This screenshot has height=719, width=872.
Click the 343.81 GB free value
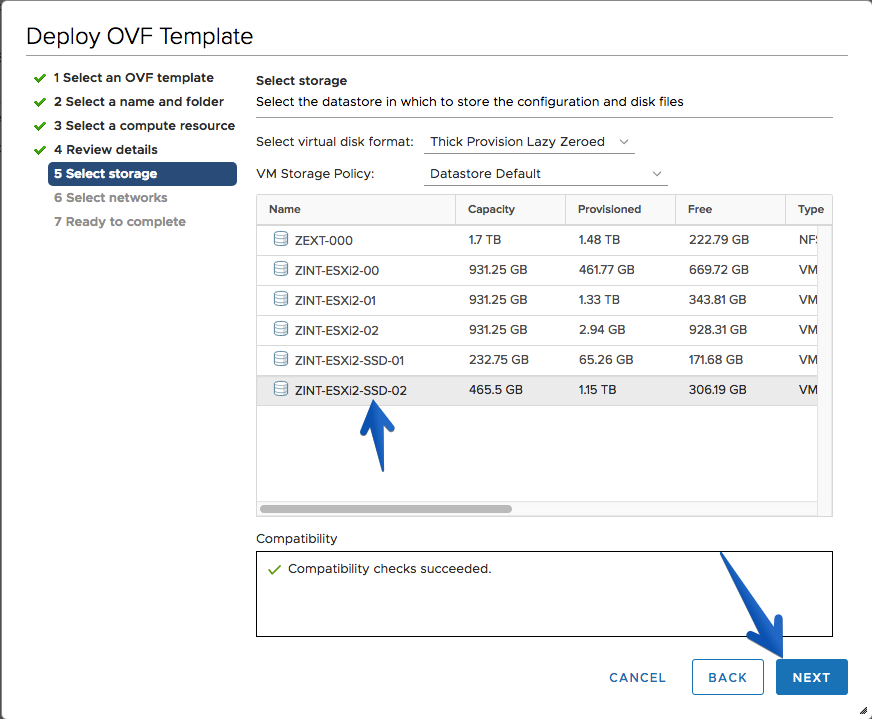(x=717, y=300)
